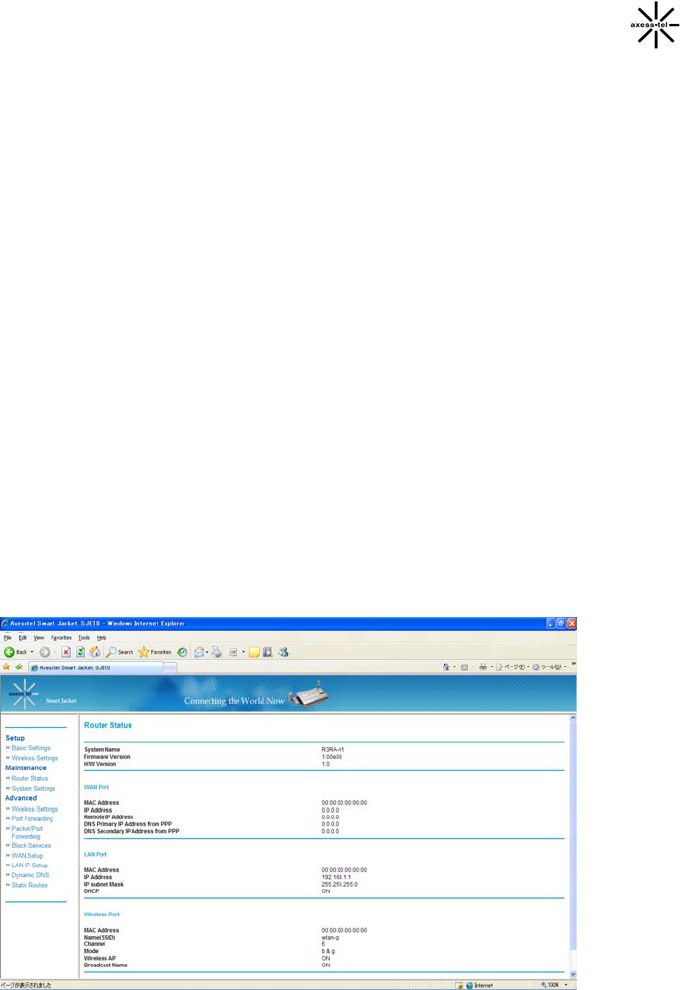Viewport: 680px width, 990px height.
Task: Click the Mail envelope toolbar icon
Action: click(199, 652)
